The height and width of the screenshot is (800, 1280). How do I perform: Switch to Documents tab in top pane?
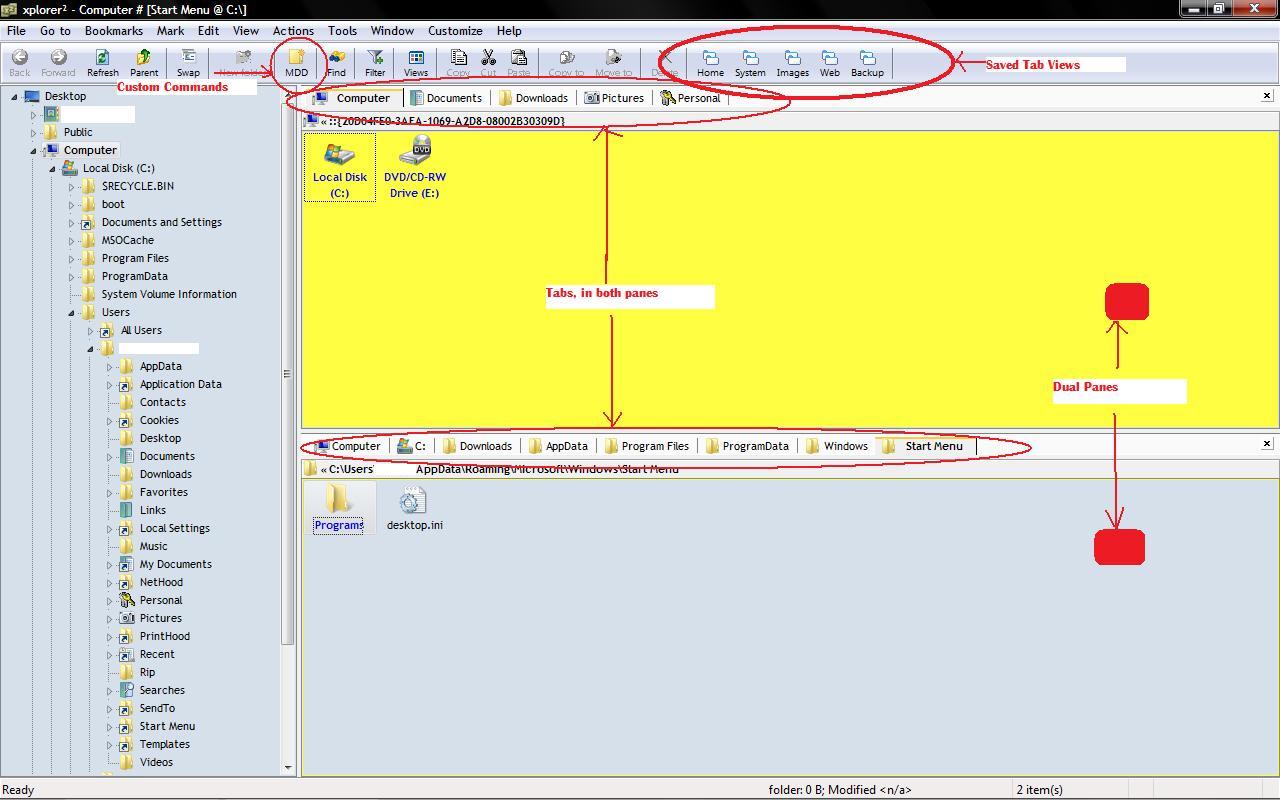(445, 98)
